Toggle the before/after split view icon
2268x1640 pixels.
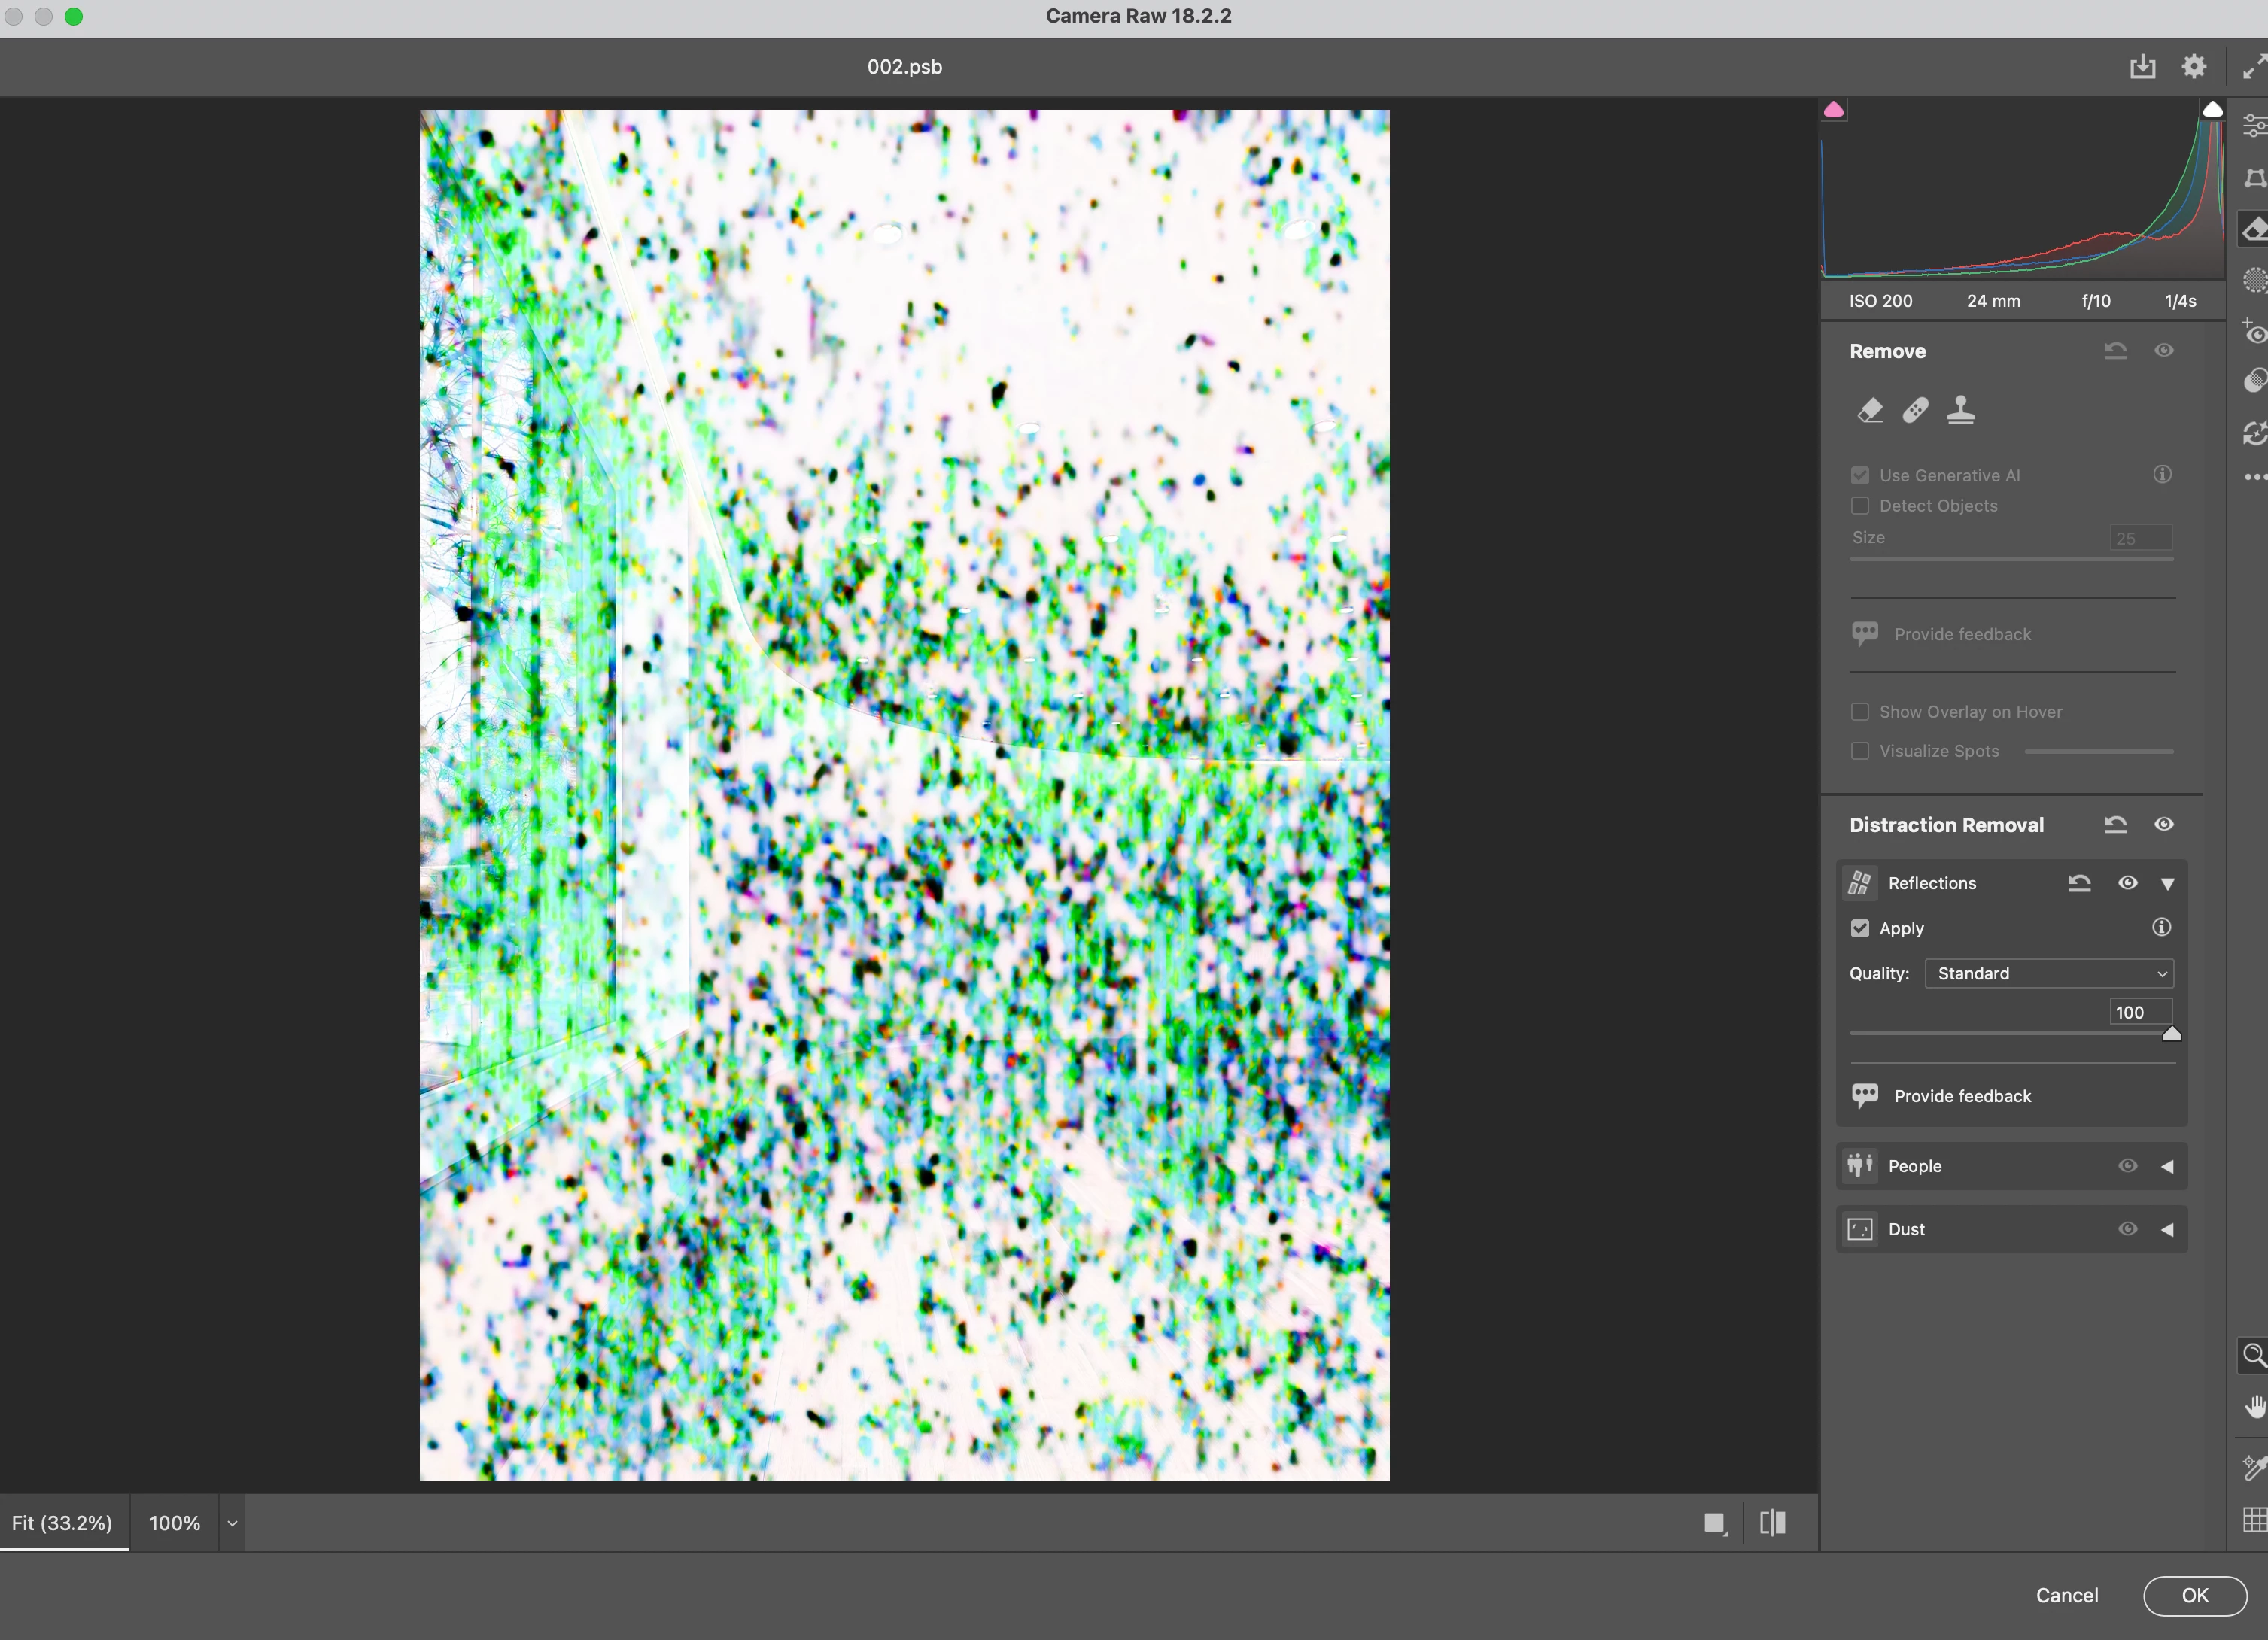tap(1772, 1523)
